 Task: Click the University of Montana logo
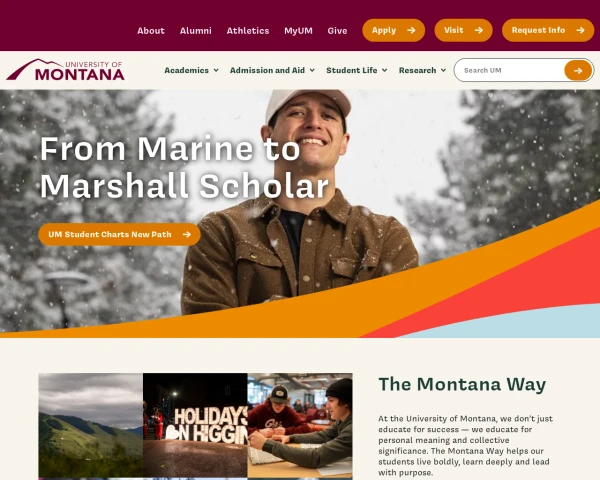(65, 70)
